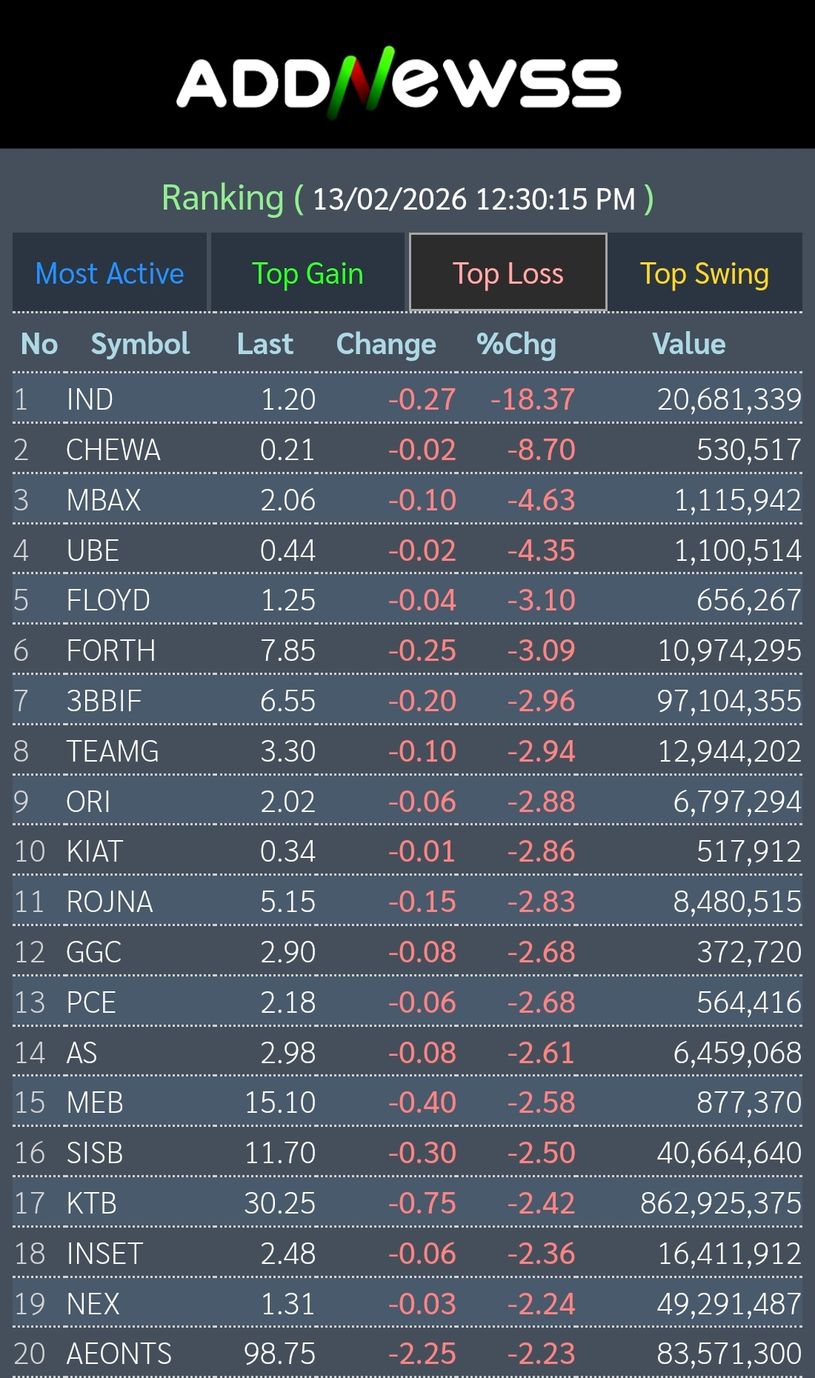
Task: Click the Symbol column header
Action: tap(140, 344)
